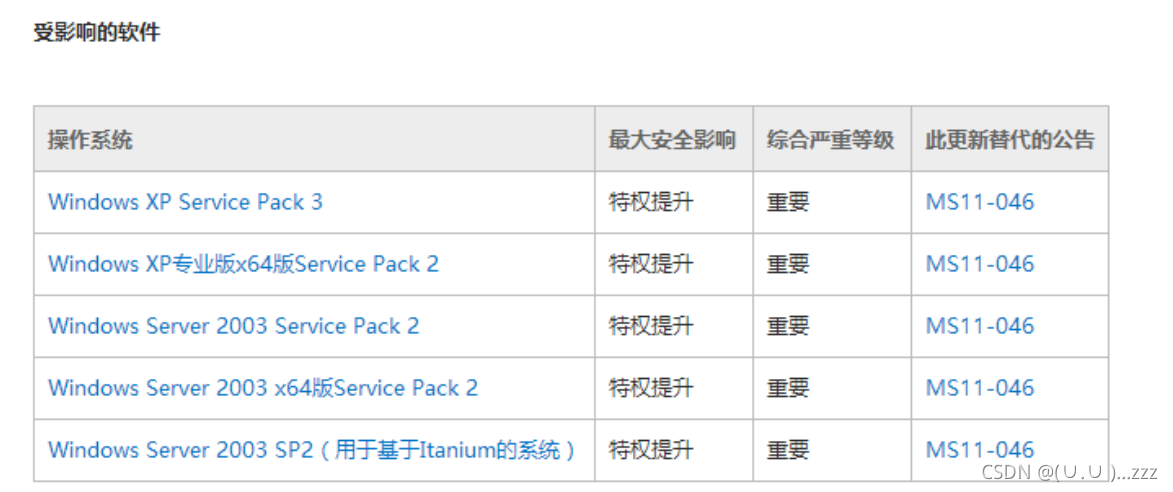
Task: Click the CSDN watermark text
Action: click(x=1069, y=472)
